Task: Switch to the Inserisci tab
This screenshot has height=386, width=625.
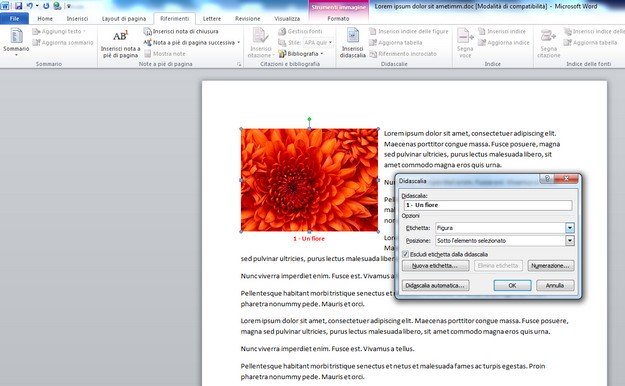Action: pyautogui.click(x=77, y=18)
